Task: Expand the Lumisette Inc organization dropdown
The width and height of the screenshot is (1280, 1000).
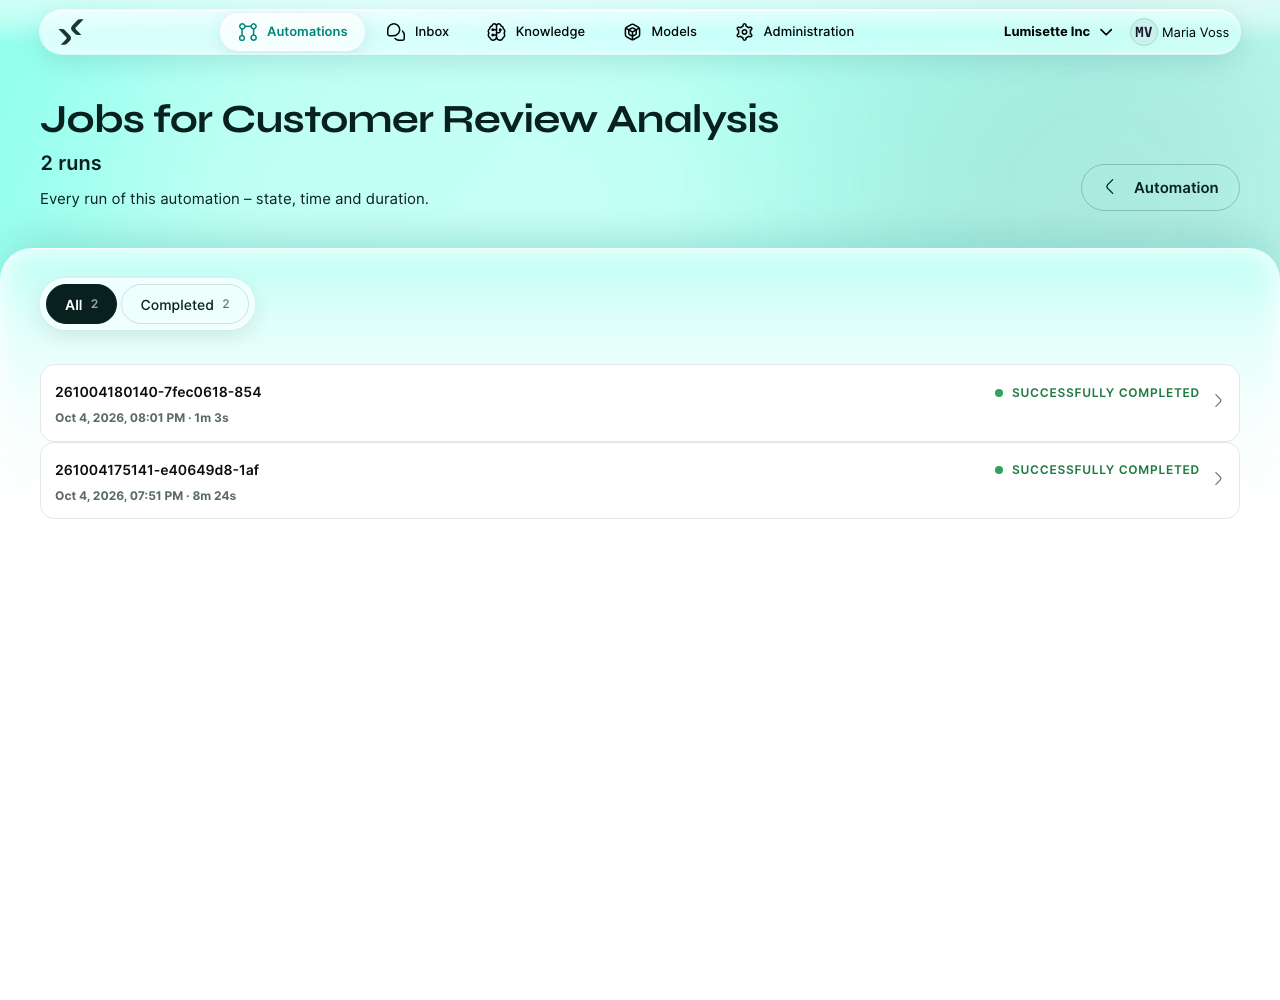Action: click(1058, 32)
